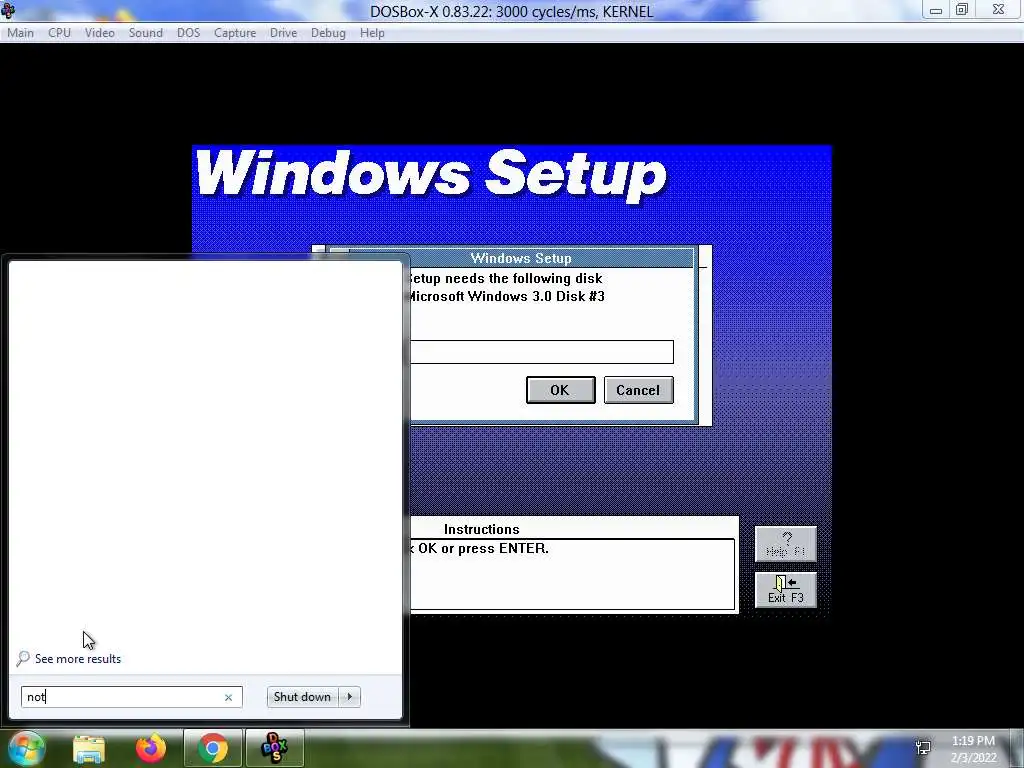Minimize the DOSBox-X window
The image size is (1024, 768).
click(936, 10)
